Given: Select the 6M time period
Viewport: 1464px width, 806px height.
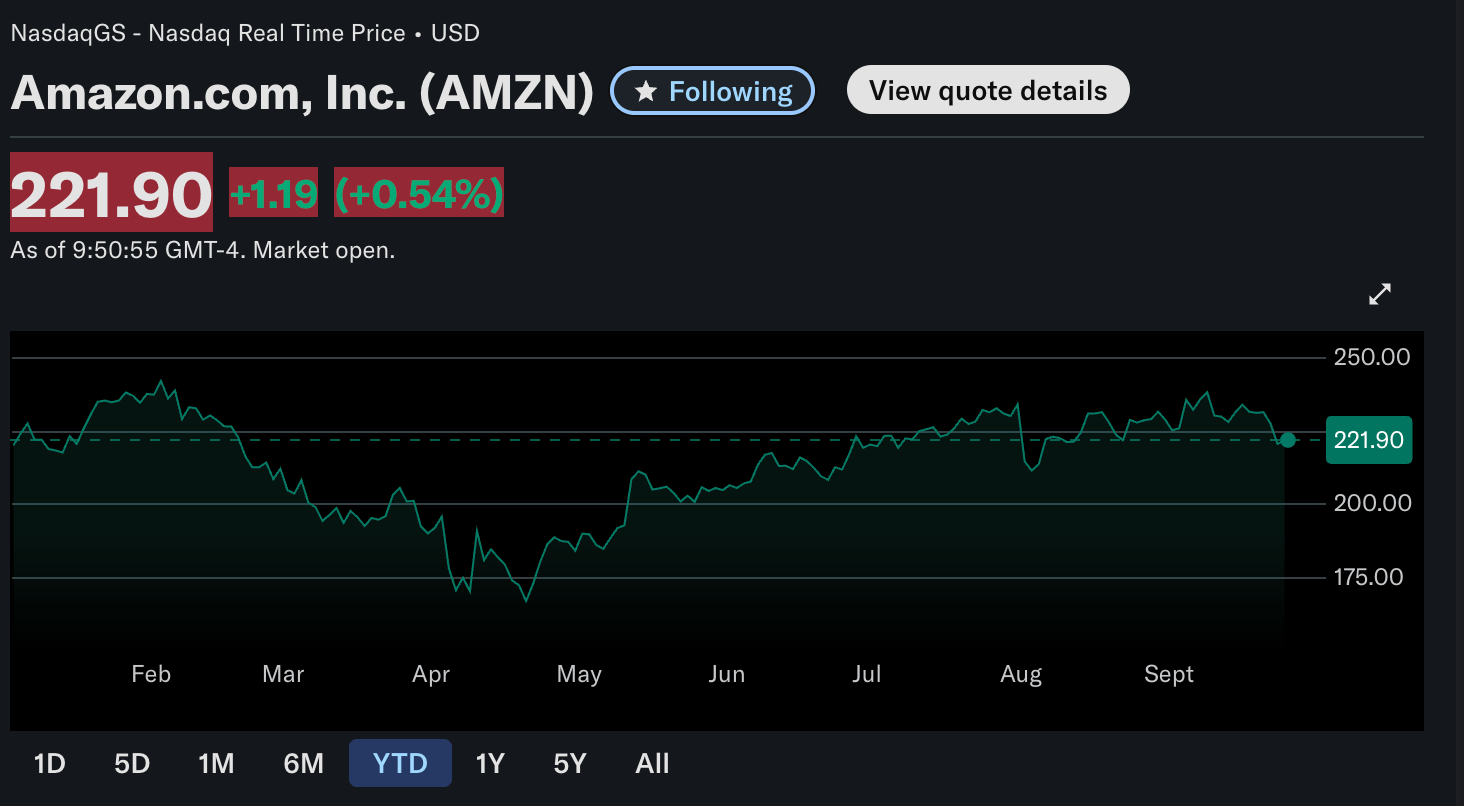Looking at the screenshot, I should [x=303, y=763].
